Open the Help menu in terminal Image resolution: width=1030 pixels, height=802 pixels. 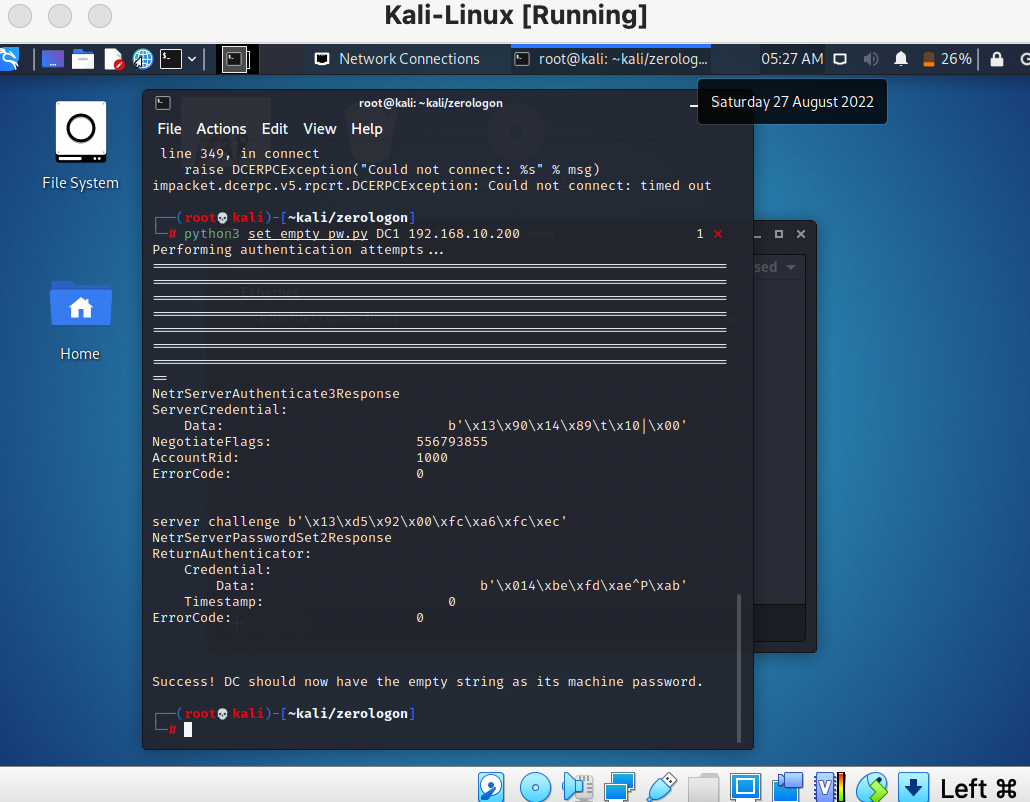tap(367, 129)
